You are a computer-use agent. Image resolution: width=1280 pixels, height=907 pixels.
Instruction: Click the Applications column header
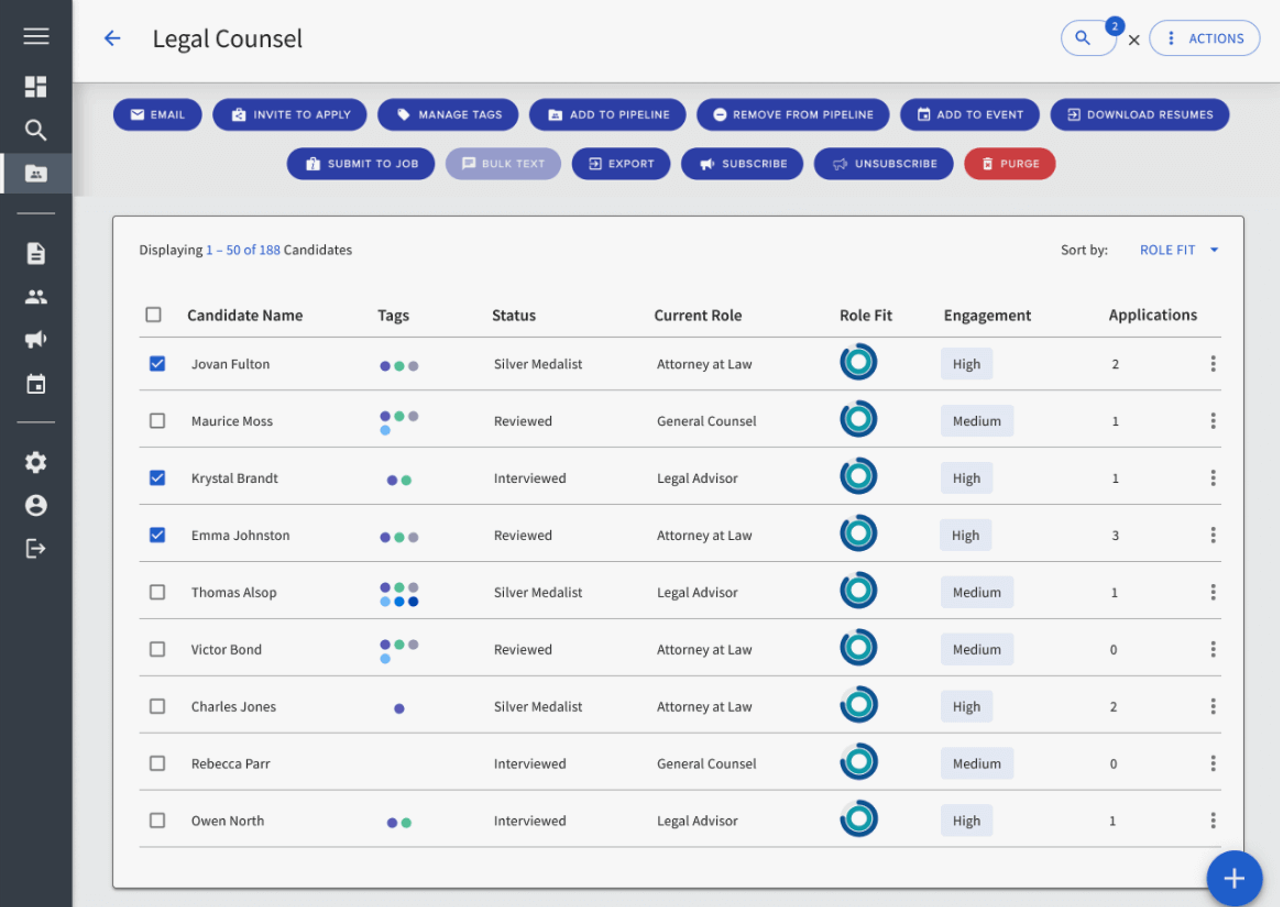[1153, 315]
